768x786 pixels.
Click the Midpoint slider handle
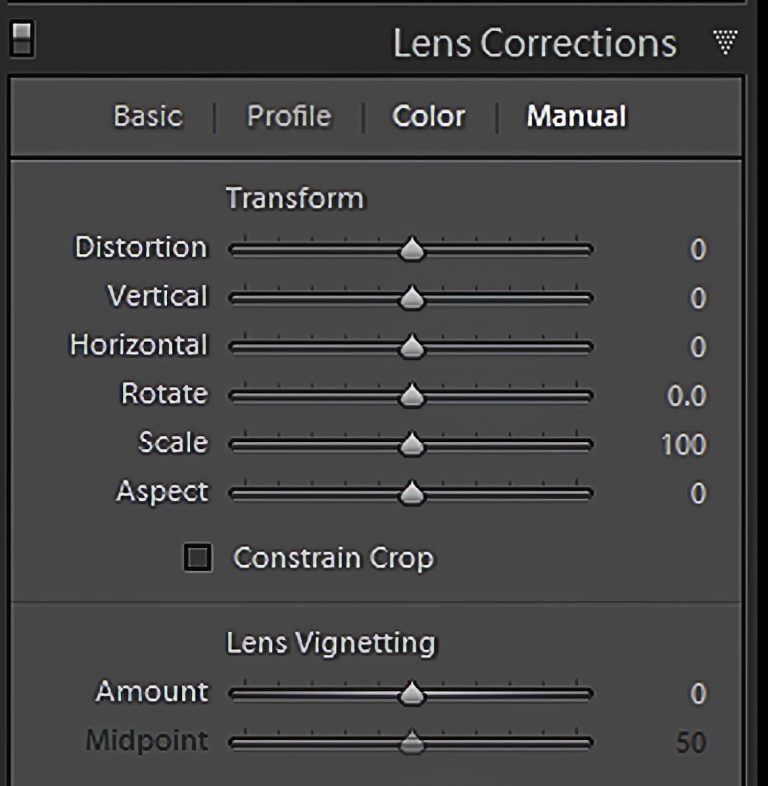coord(412,742)
